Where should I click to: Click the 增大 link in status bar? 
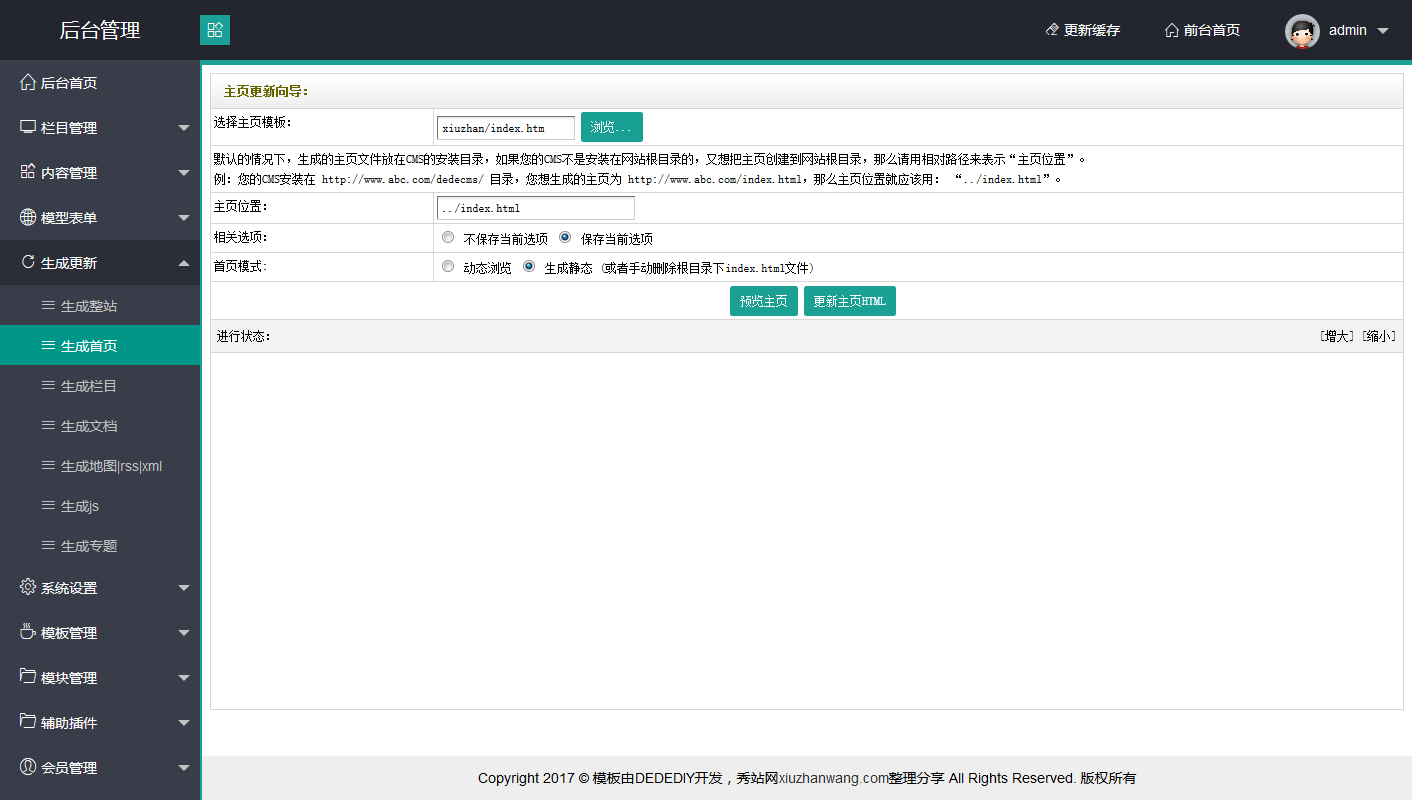[x=1337, y=336]
